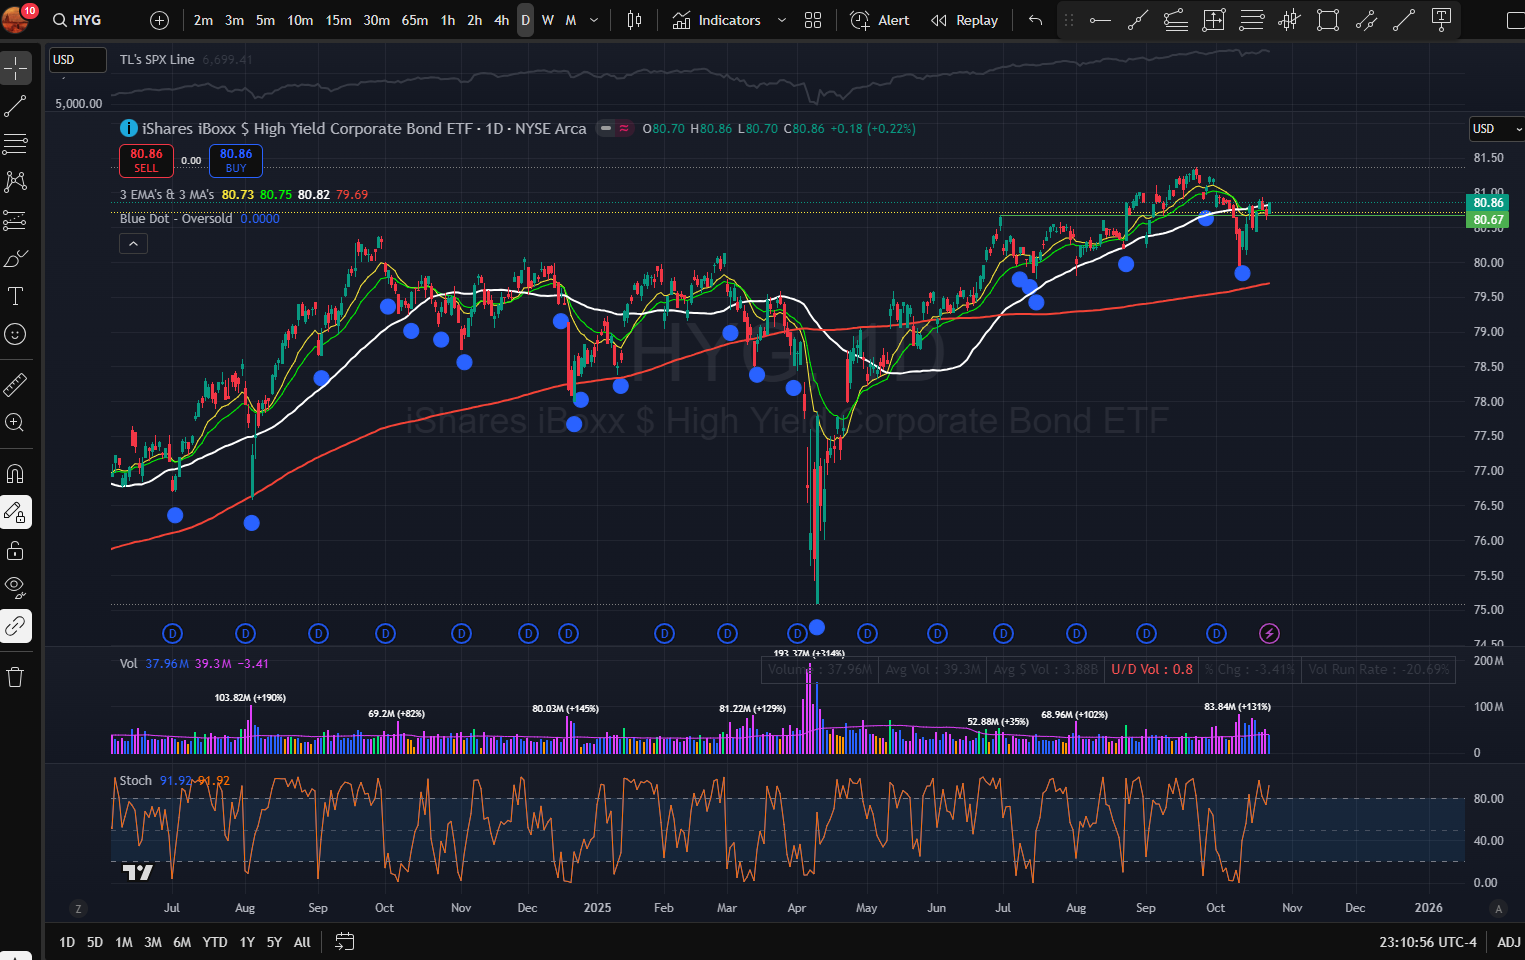Toggle the chart drawings sync link icon

point(15,626)
